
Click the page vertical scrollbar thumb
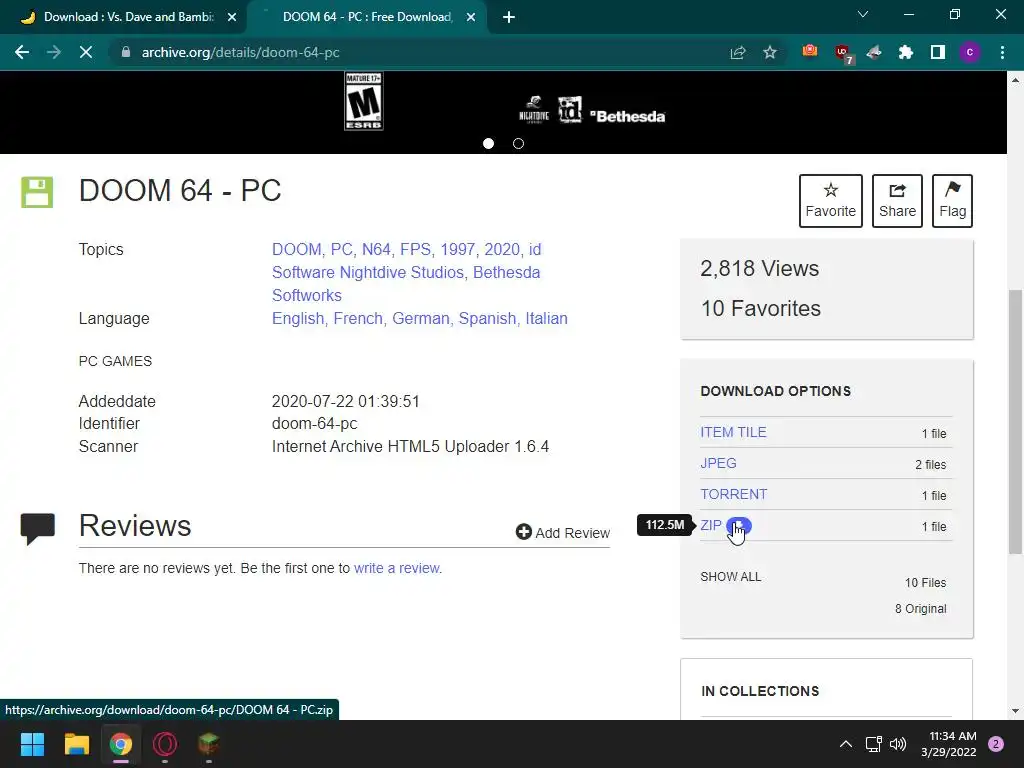click(x=1016, y=422)
